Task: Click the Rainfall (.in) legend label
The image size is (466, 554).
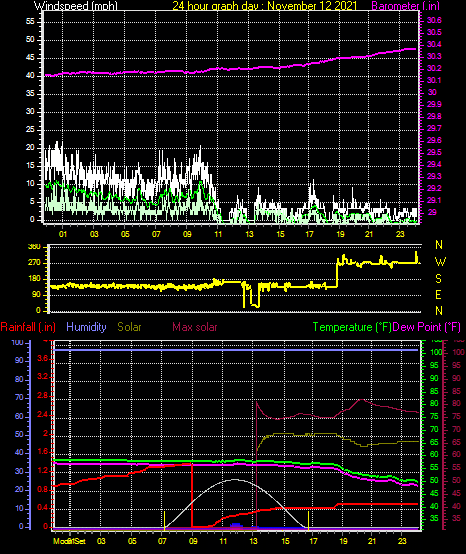Action: [28, 327]
